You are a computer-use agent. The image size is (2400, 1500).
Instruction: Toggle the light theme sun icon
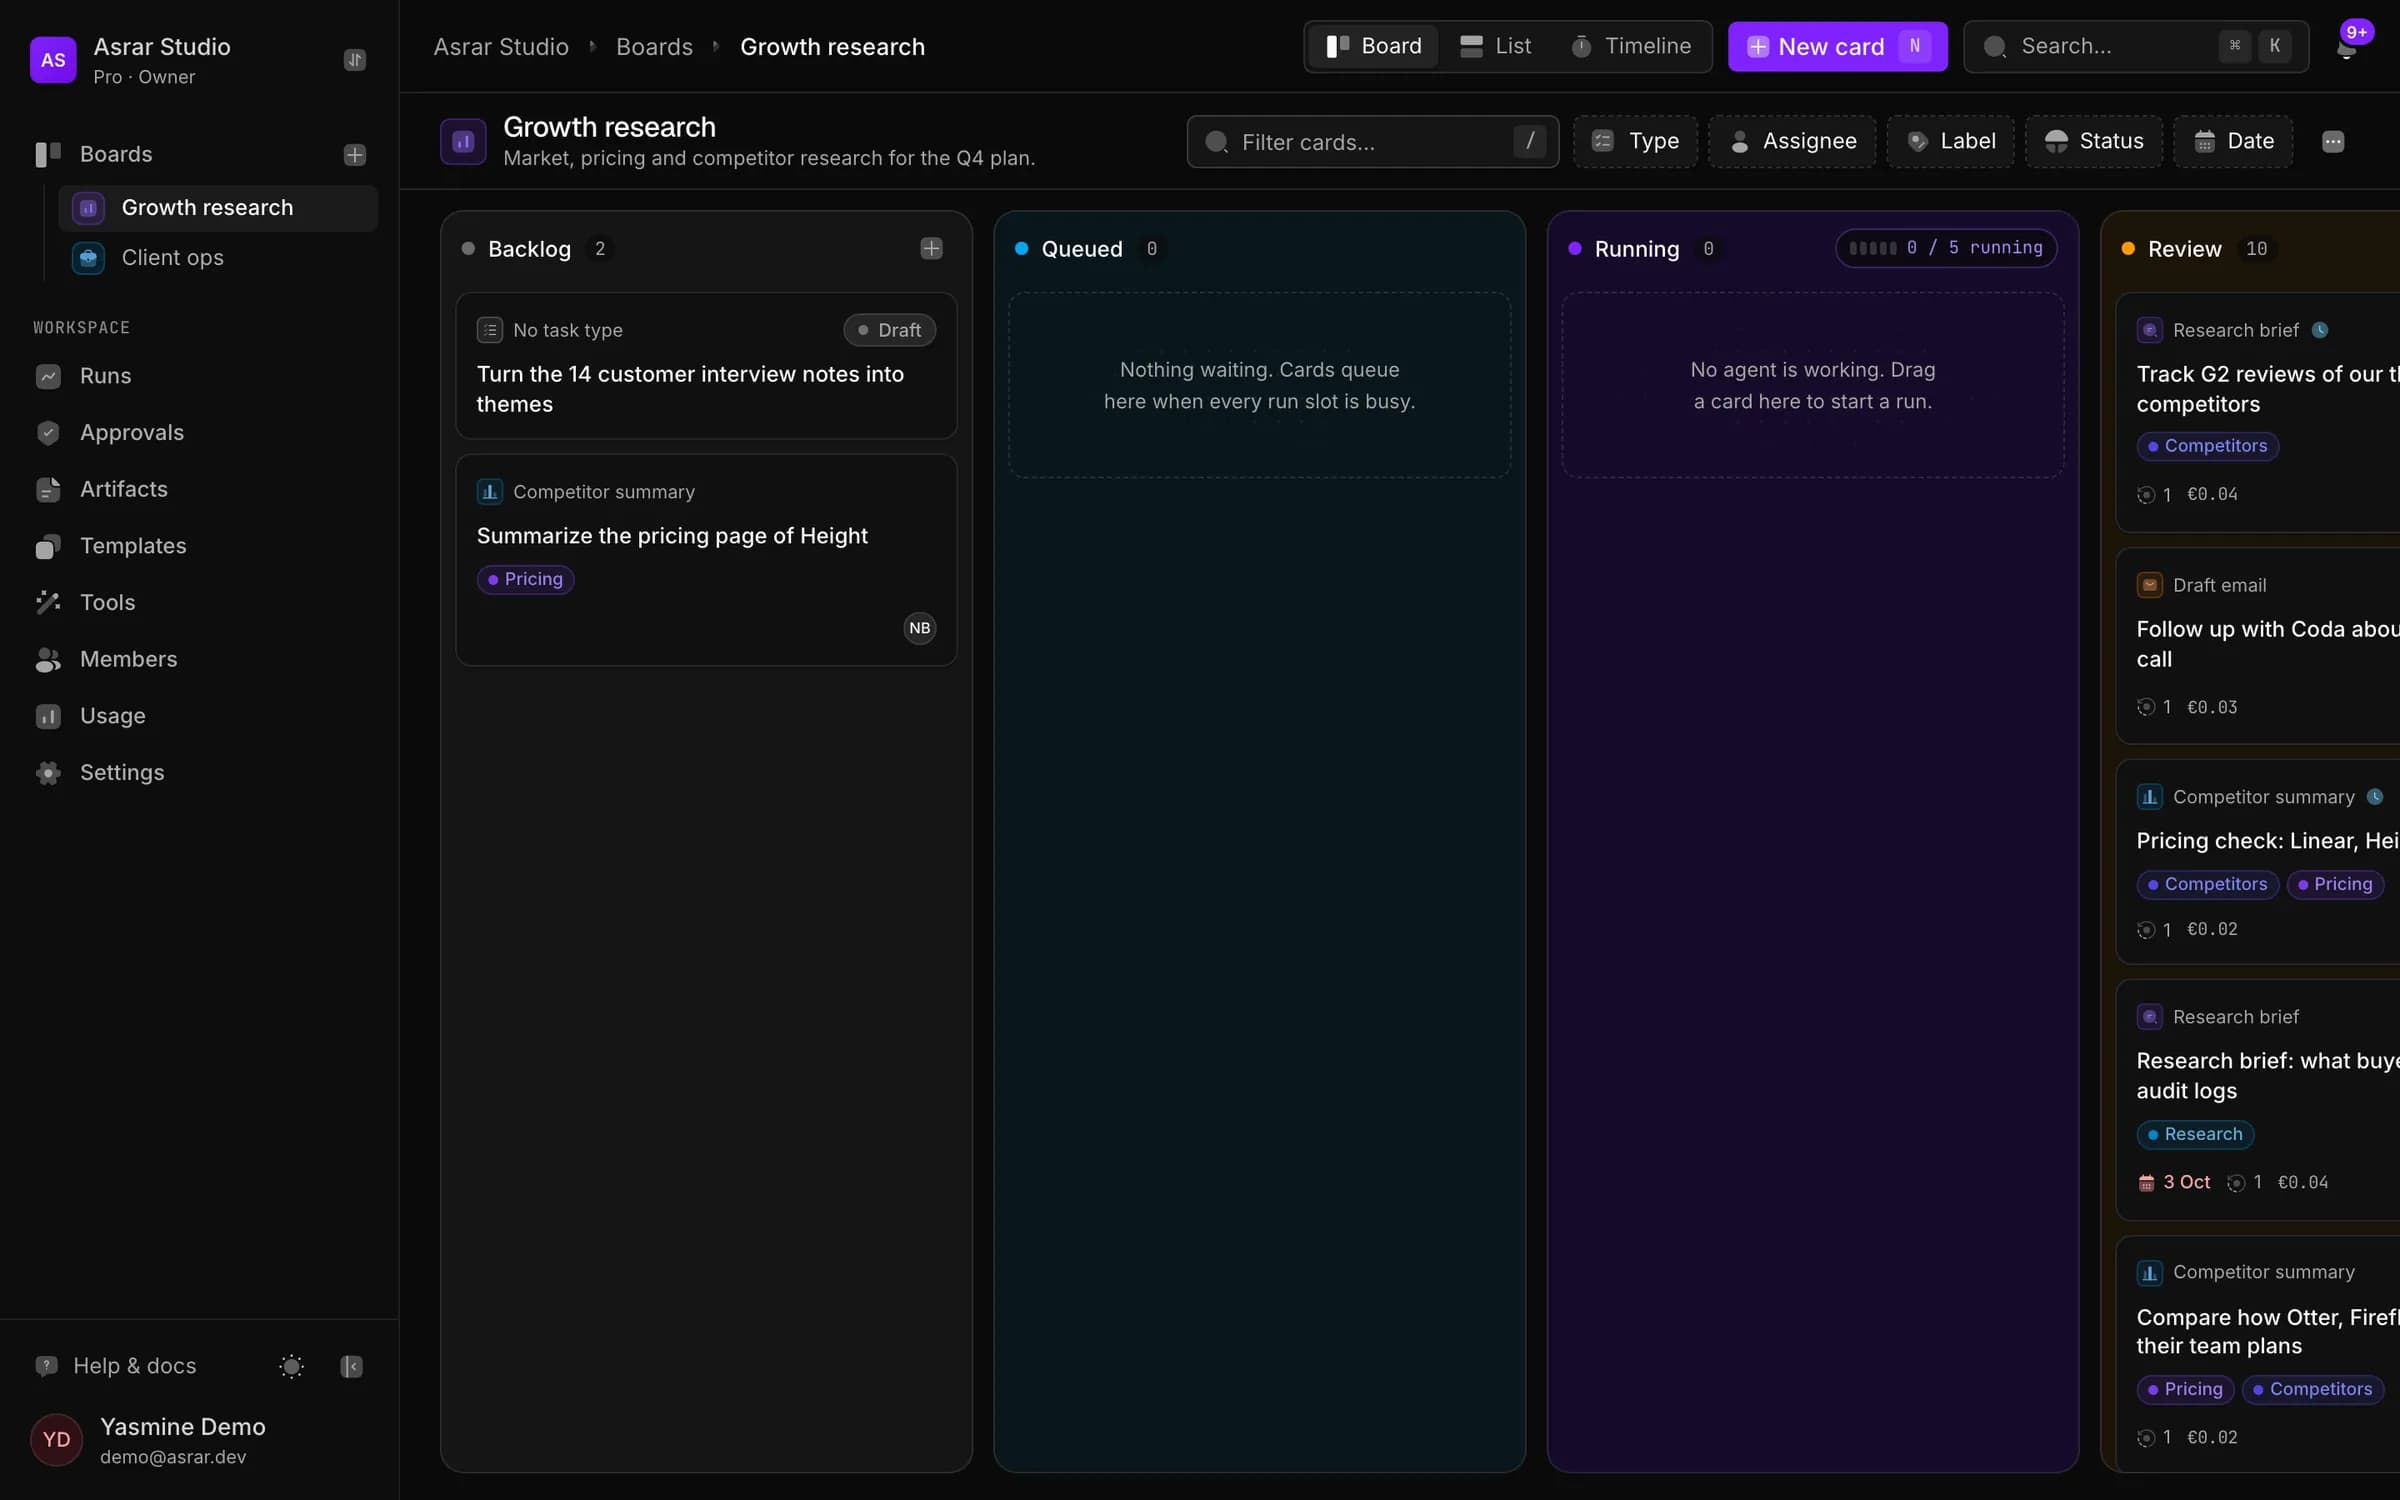pos(291,1366)
